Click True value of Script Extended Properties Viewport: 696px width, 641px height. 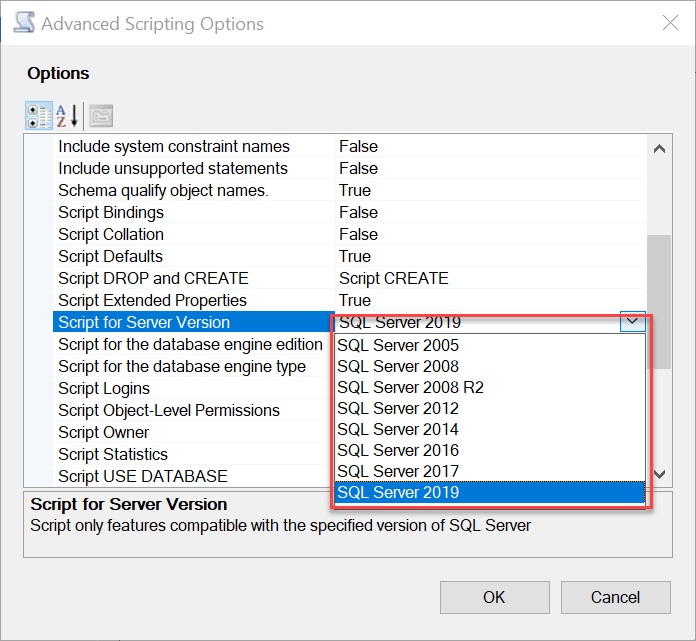(491, 300)
